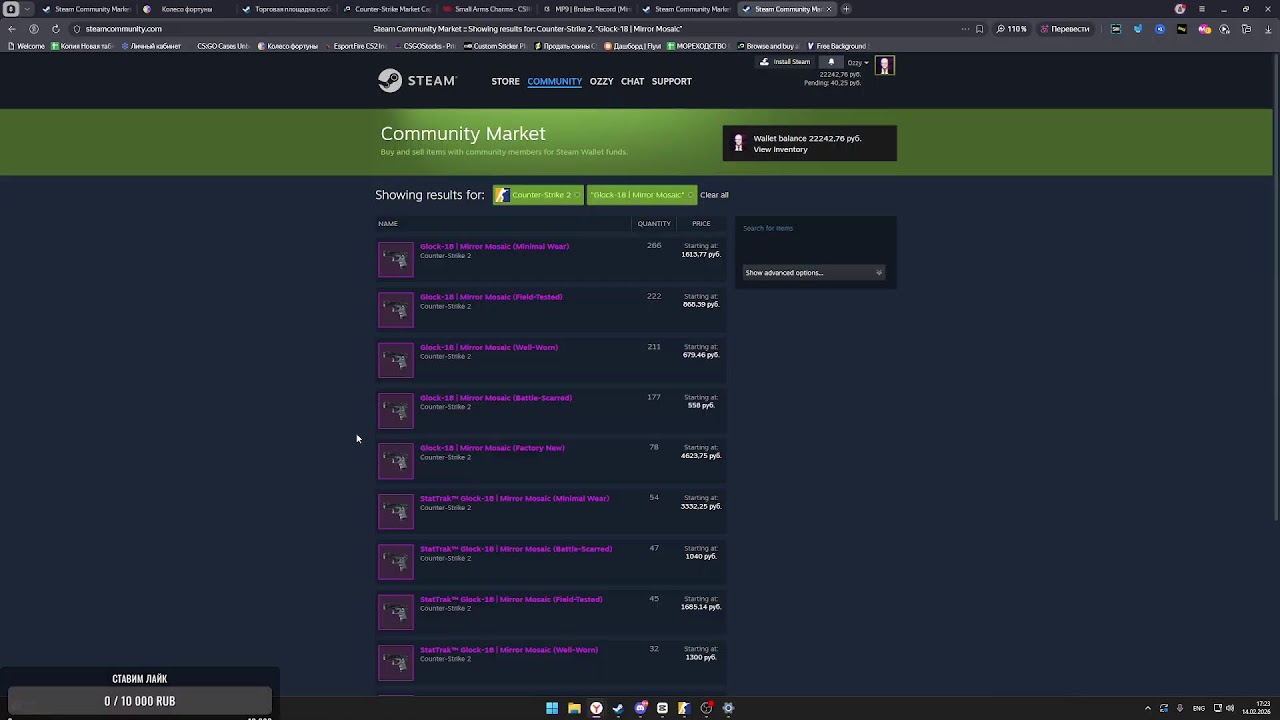The width and height of the screenshot is (1280, 720).
Task: Open item image for StatTrak Mirror Mosaic Well-Worn
Action: (396, 663)
